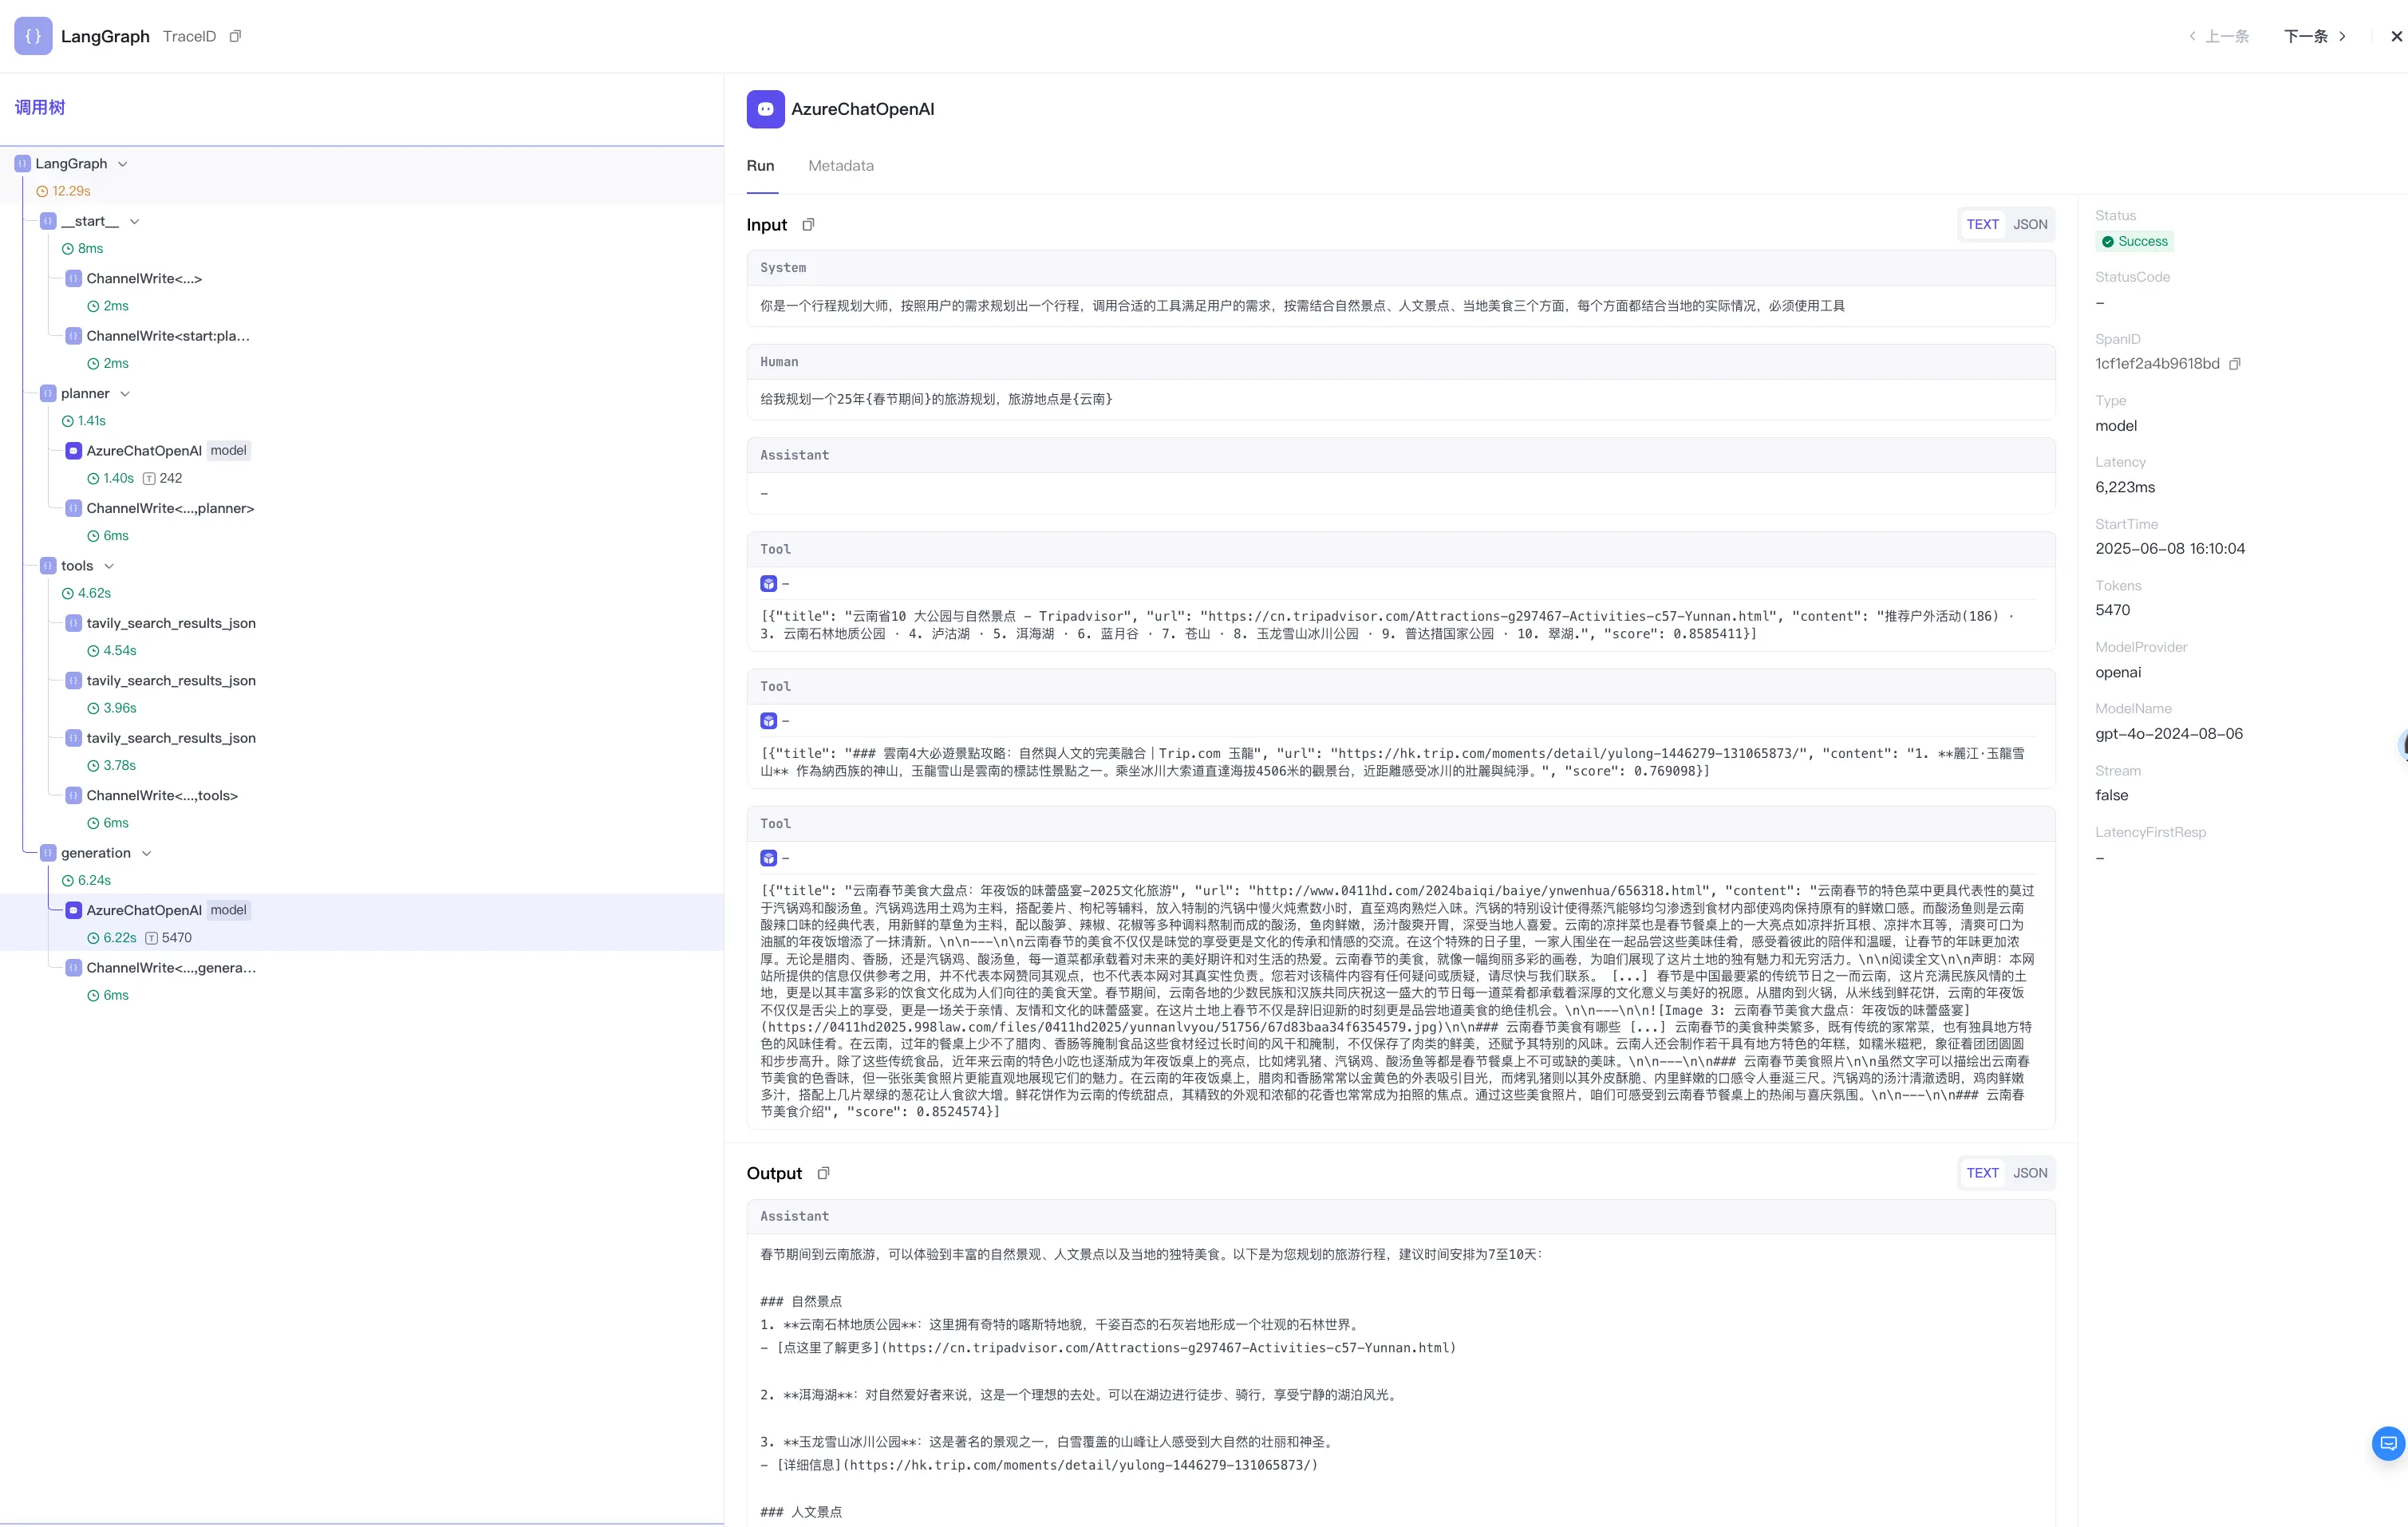Select planner's AzureChatOpenAI model row
Screen dimensions: 2408x1527
[x=362, y=464]
